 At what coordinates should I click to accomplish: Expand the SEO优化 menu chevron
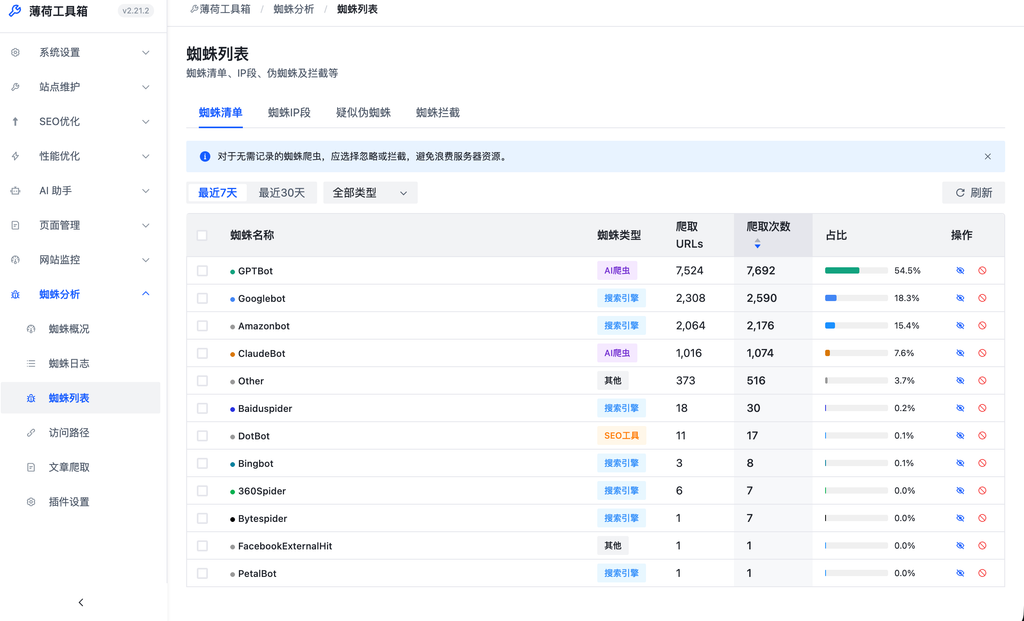coord(146,121)
